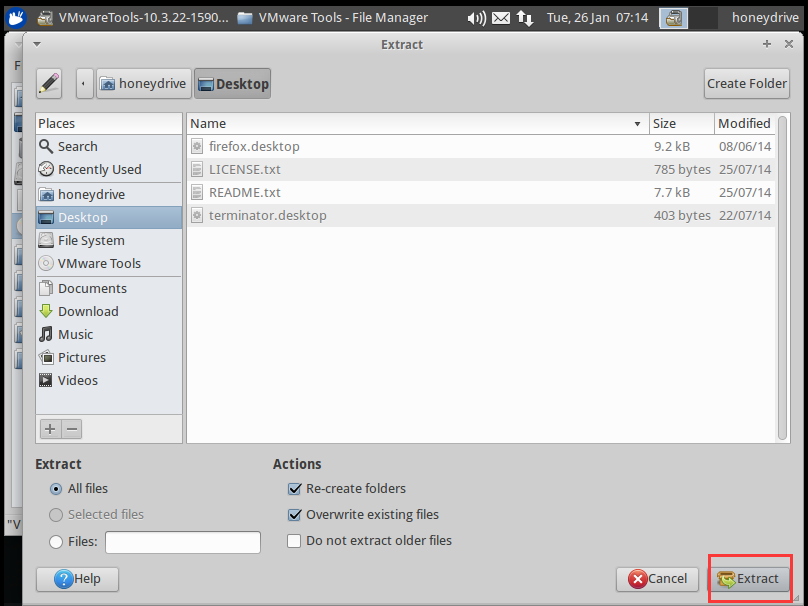The height and width of the screenshot is (606, 808).
Task: Open Recently Used in Places
Action: pos(109,170)
